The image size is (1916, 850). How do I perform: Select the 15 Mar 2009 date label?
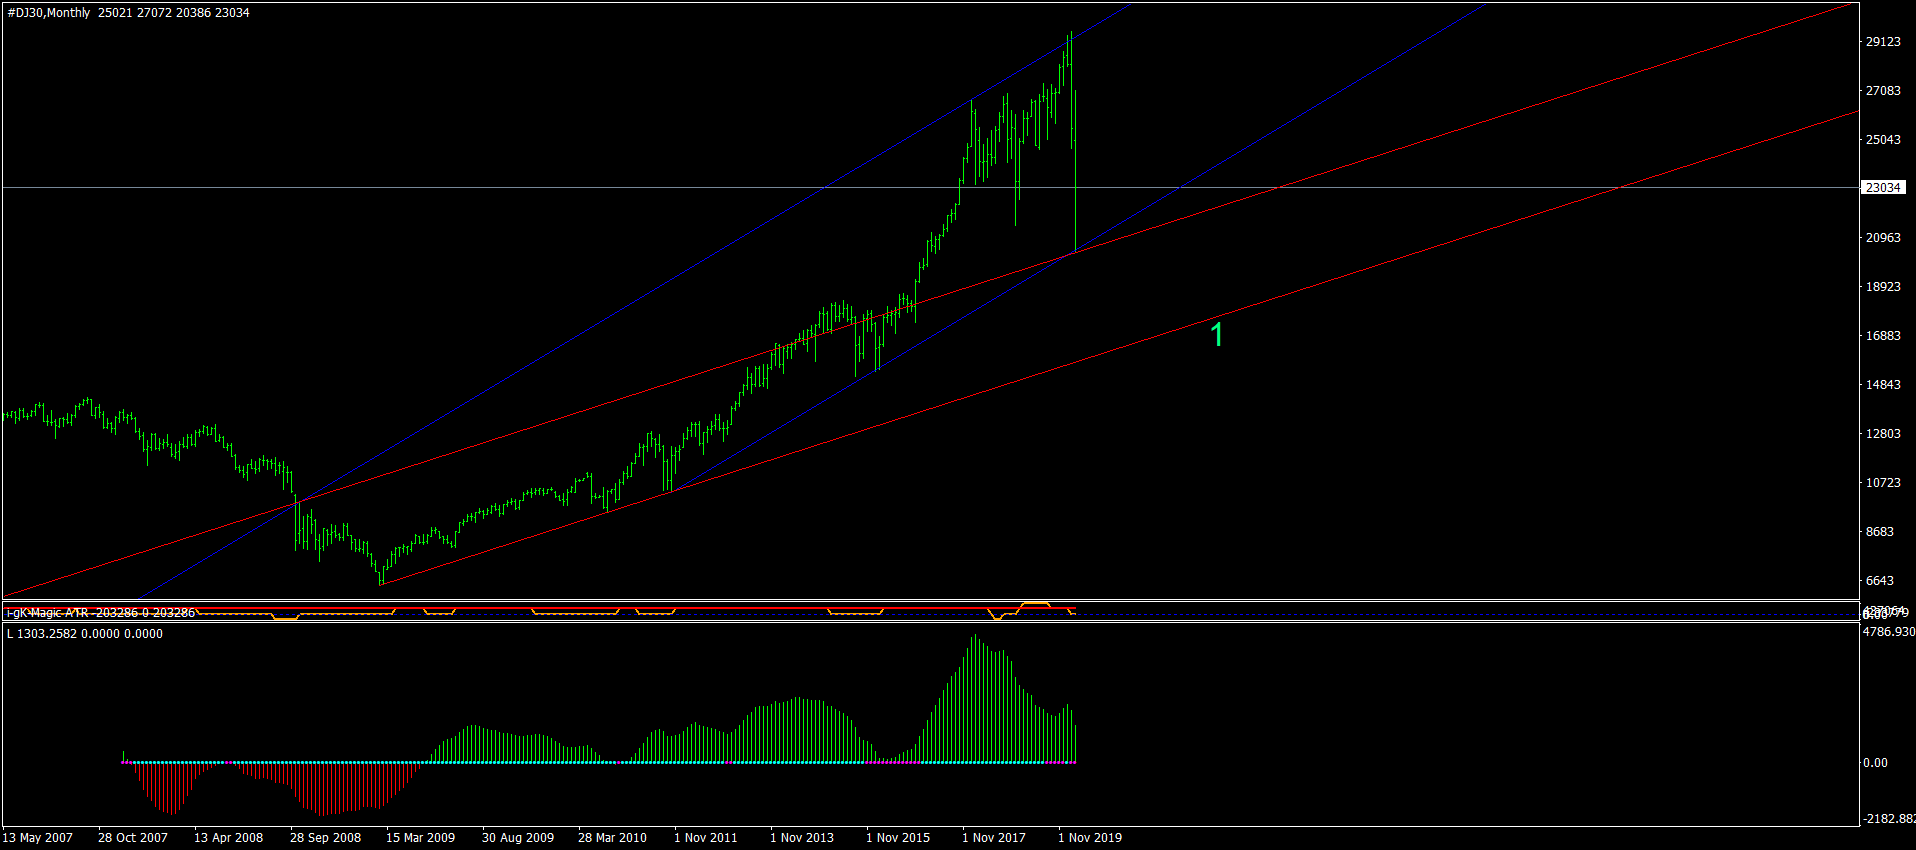point(420,838)
